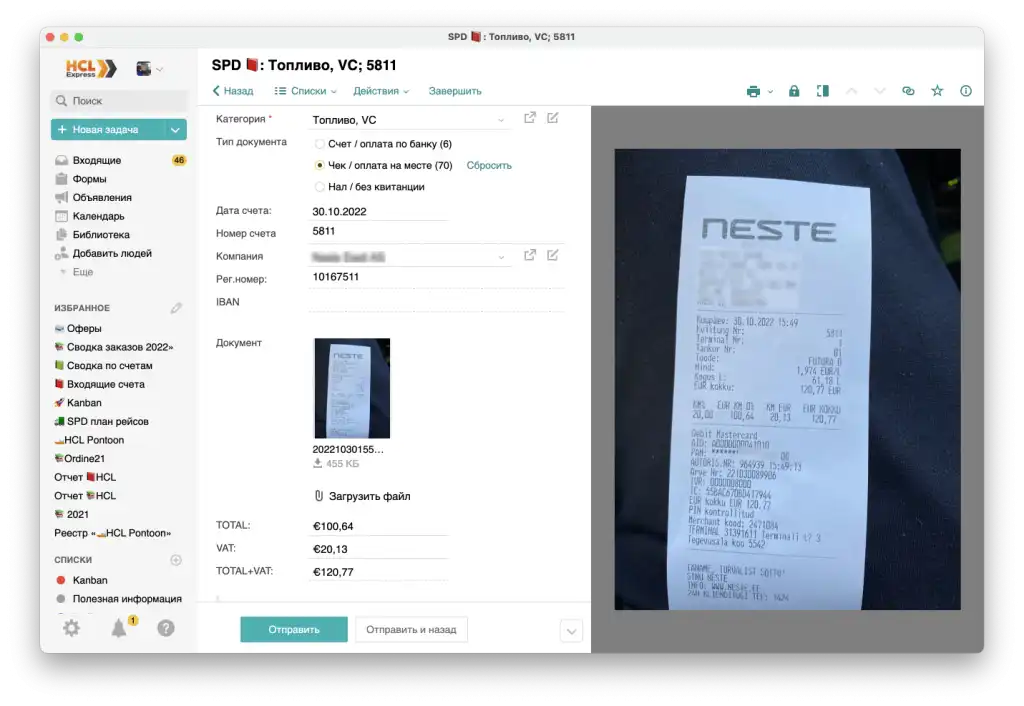Open Компания record in new window icon
Screen dimensions: 1024x706
click(530, 255)
